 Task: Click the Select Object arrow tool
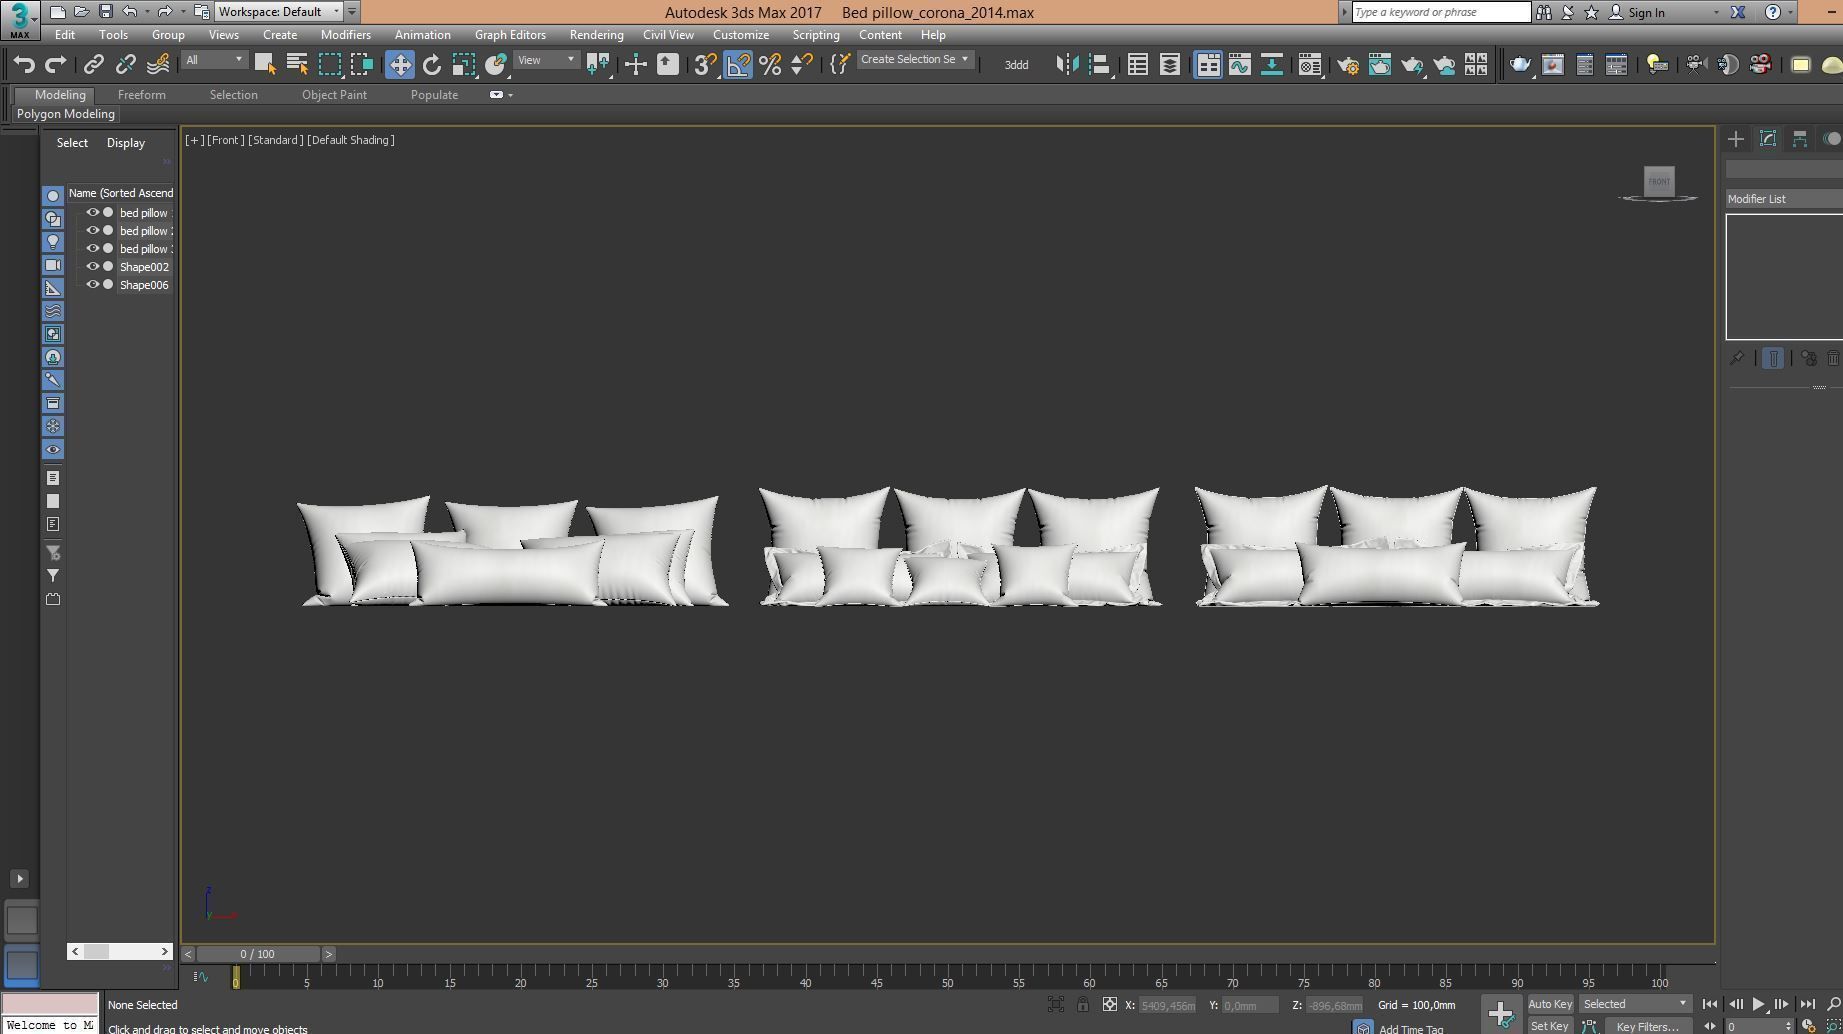(265, 65)
